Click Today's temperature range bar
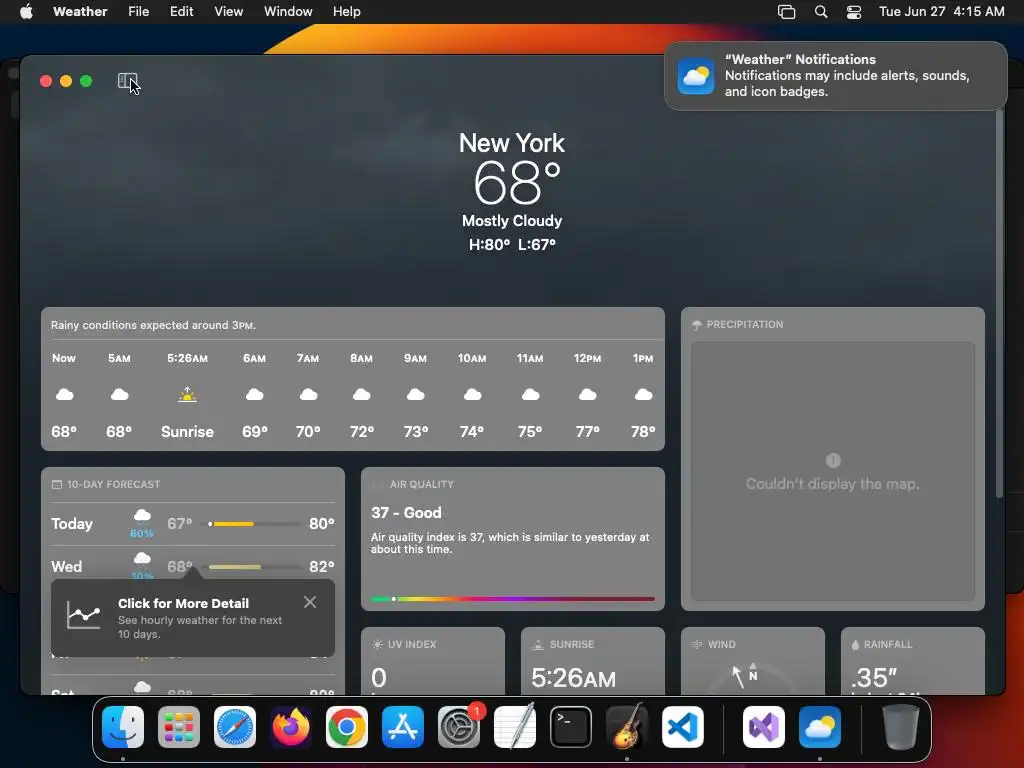The image size is (1024, 768). click(x=253, y=524)
